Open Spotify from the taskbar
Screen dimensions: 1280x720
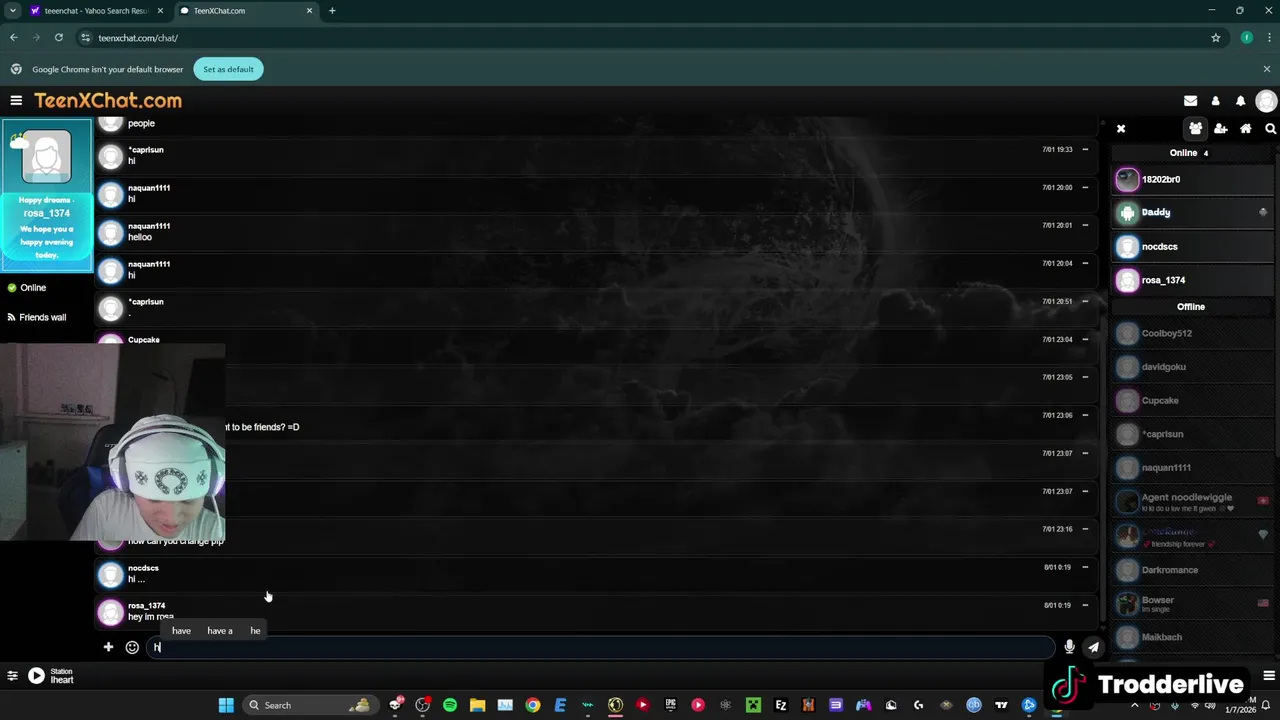pyautogui.click(x=450, y=705)
